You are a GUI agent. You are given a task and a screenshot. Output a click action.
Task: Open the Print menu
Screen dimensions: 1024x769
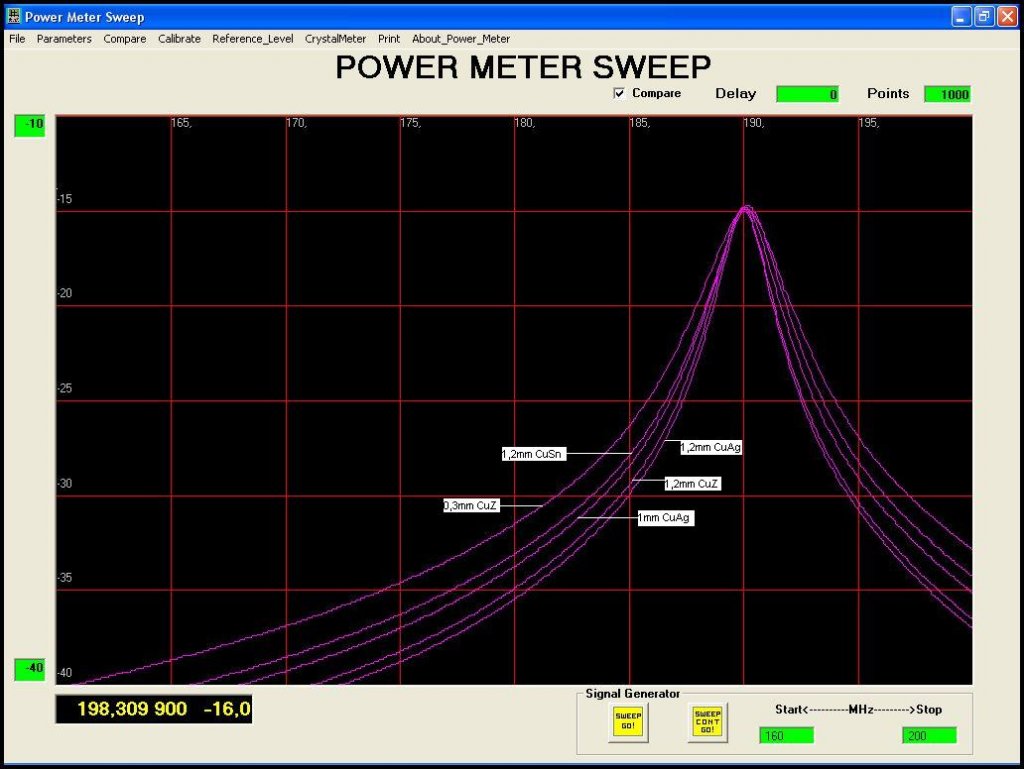pyautogui.click(x=389, y=39)
